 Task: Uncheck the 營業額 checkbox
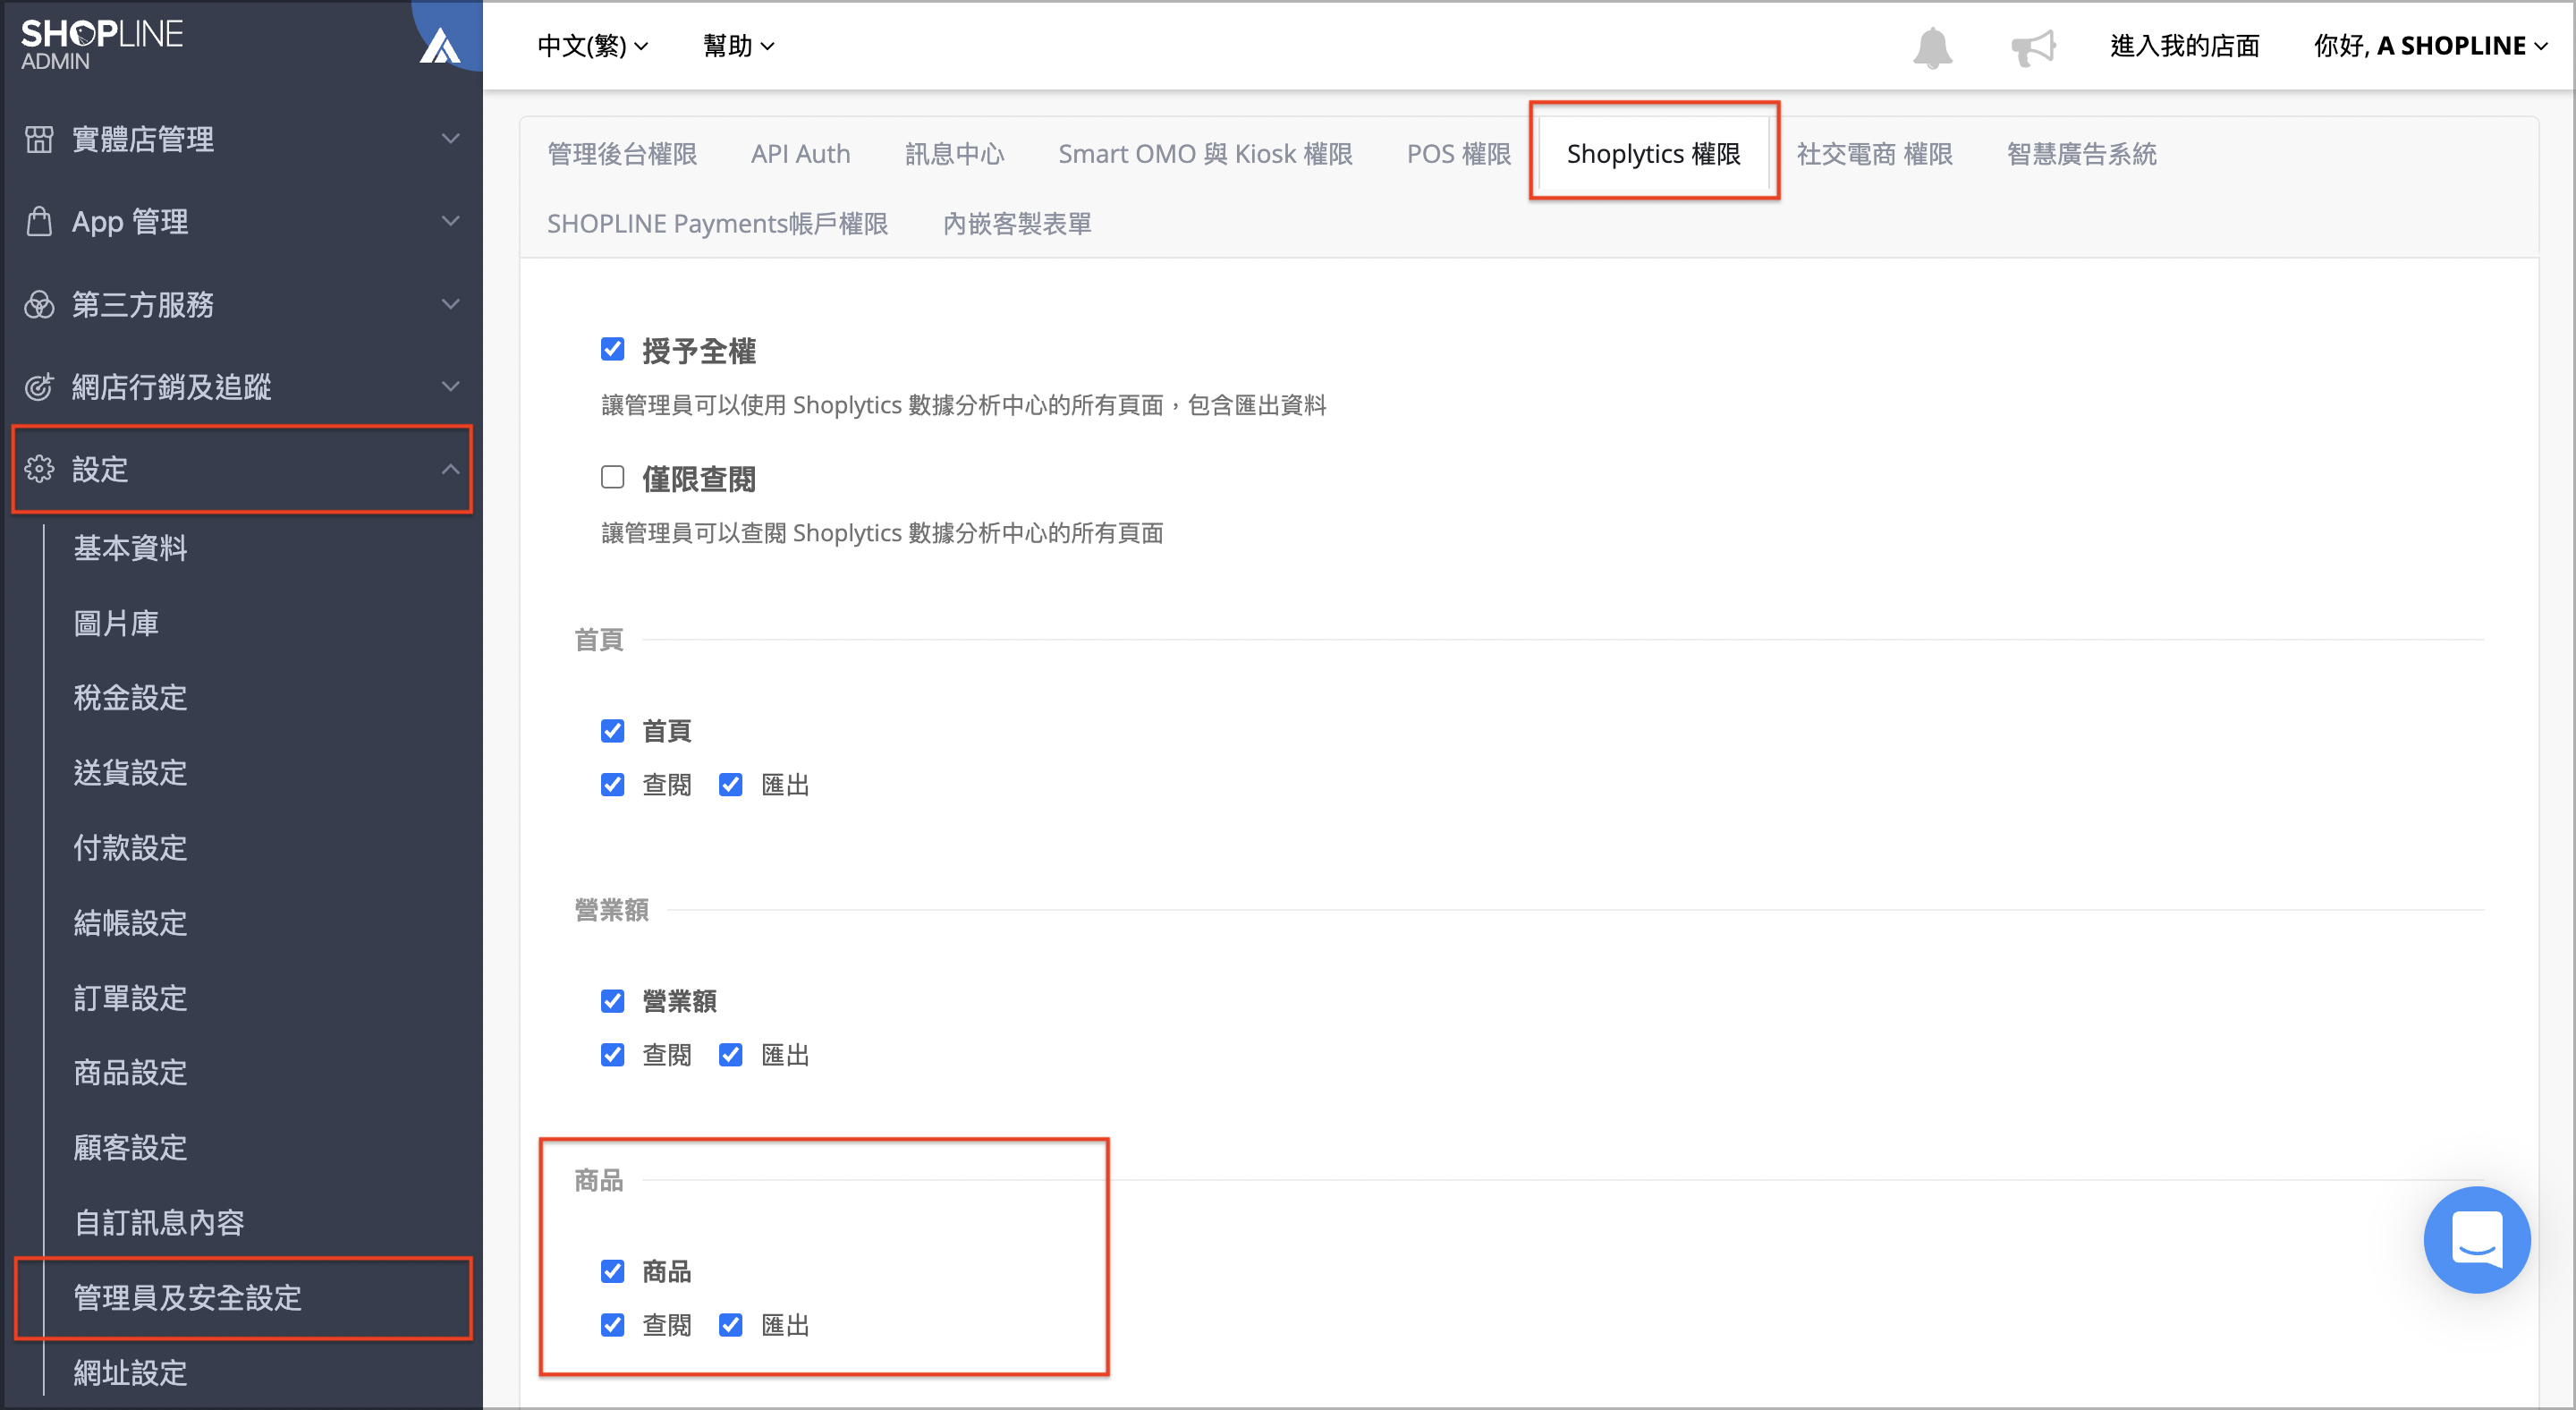pyautogui.click(x=613, y=1001)
